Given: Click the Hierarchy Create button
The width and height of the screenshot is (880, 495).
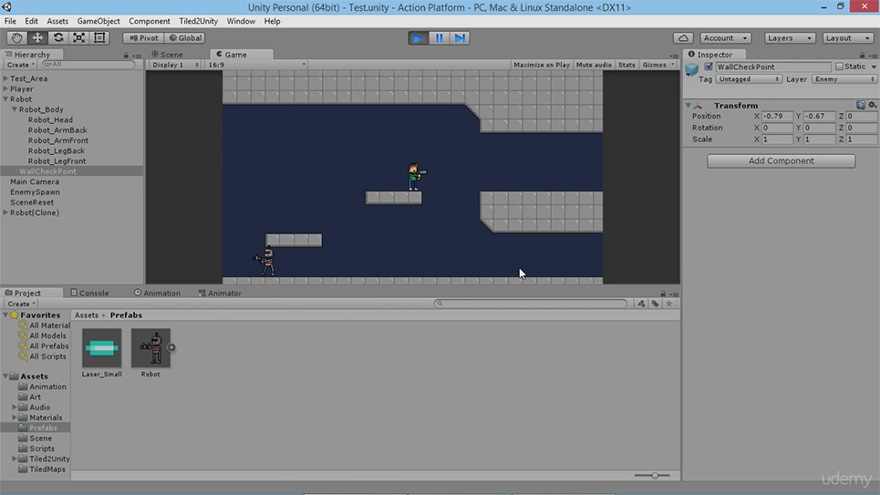Looking at the screenshot, I should point(20,65).
